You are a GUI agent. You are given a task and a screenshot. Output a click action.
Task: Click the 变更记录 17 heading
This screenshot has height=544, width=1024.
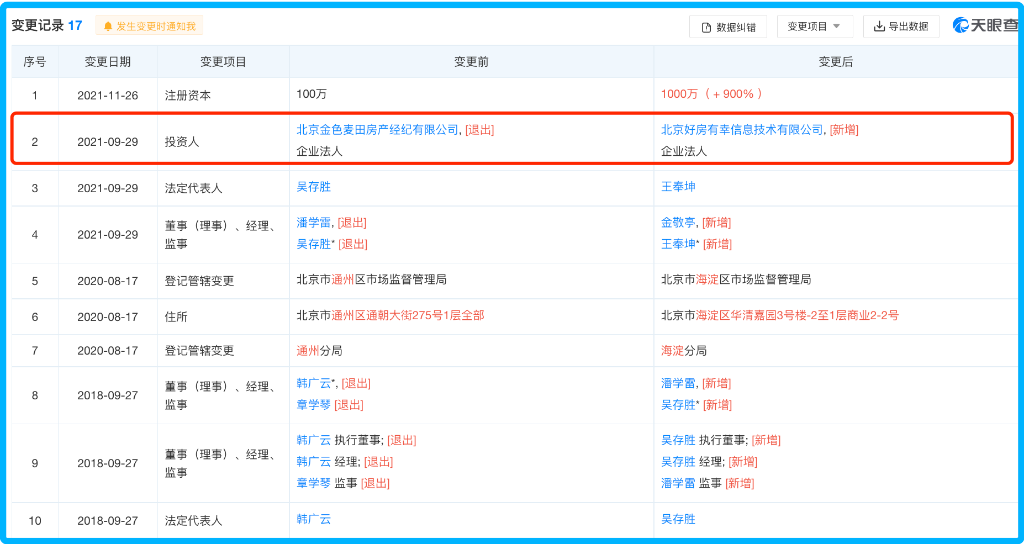point(47,25)
